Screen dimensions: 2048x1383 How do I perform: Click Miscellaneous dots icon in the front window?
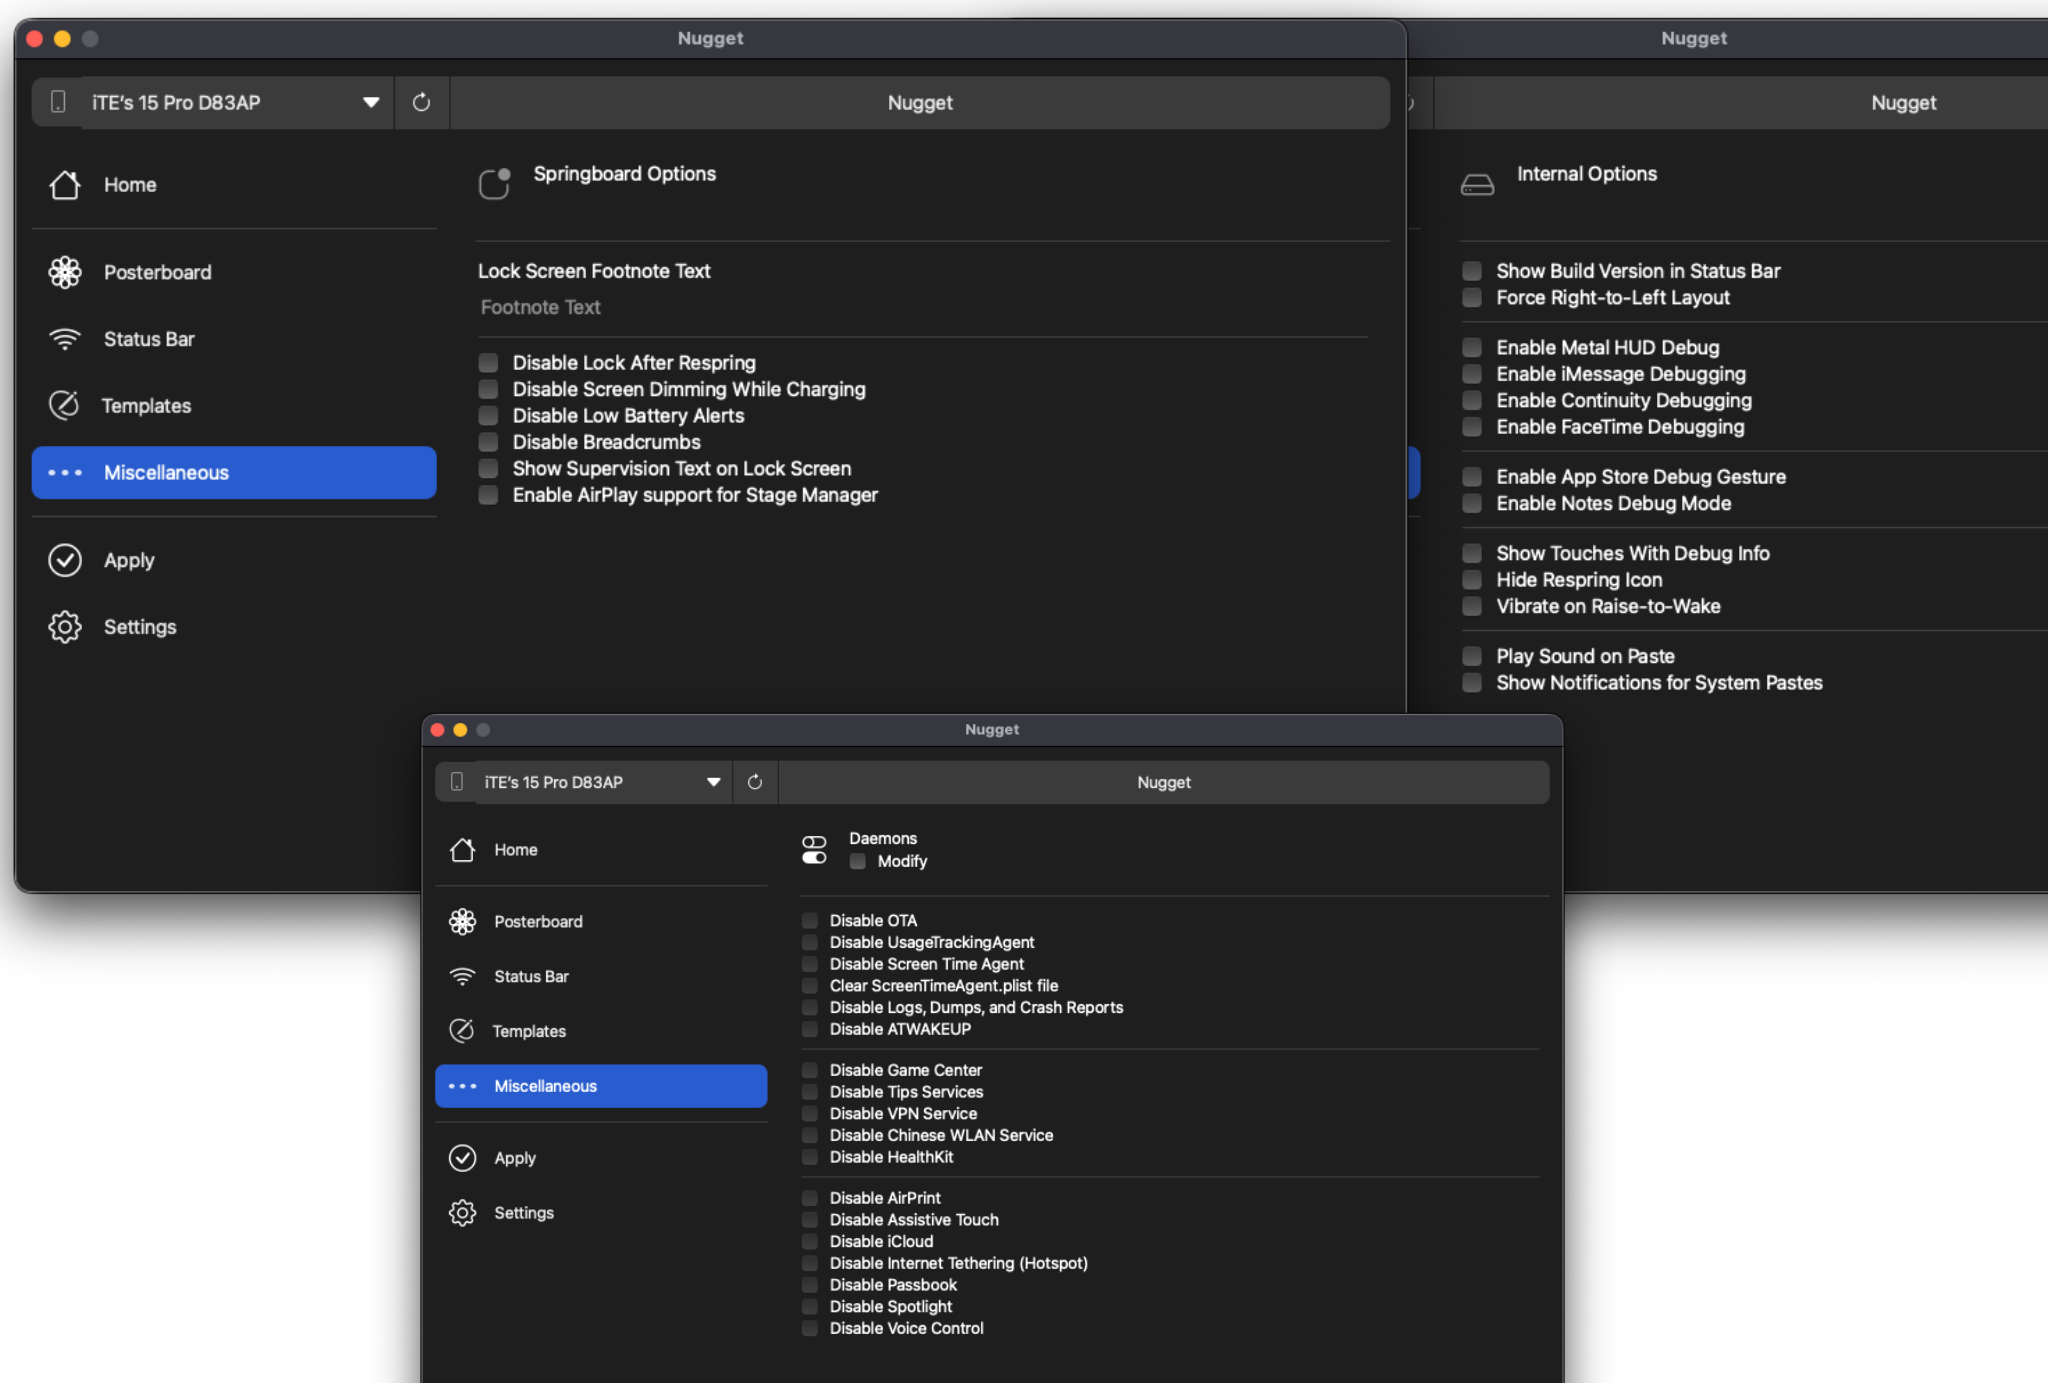click(462, 1086)
